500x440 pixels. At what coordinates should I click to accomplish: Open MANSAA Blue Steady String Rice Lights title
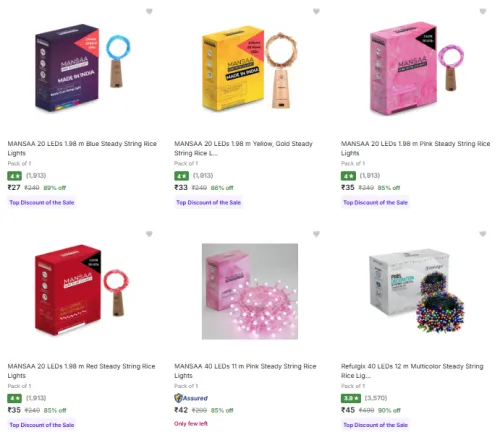pyautogui.click(x=82, y=148)
